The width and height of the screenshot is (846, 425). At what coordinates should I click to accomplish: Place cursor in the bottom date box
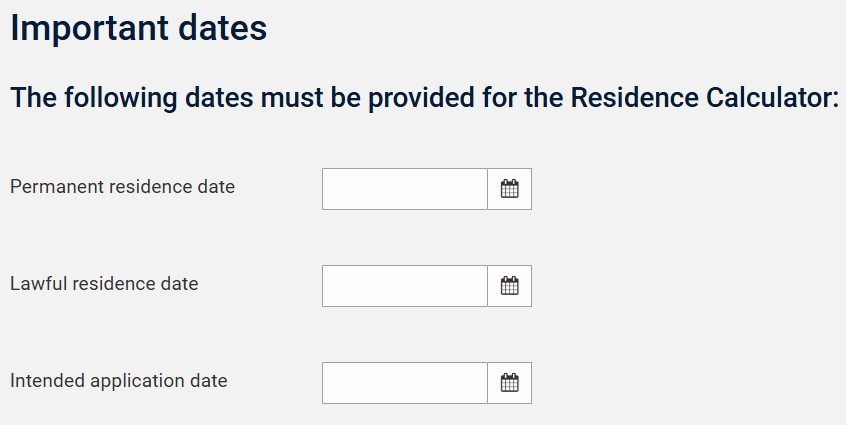point(404,383)
